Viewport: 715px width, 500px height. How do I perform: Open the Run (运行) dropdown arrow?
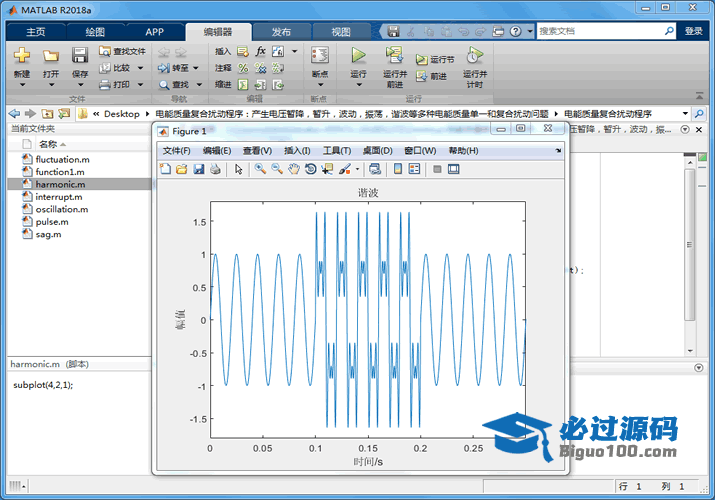(x=358, y=85)
